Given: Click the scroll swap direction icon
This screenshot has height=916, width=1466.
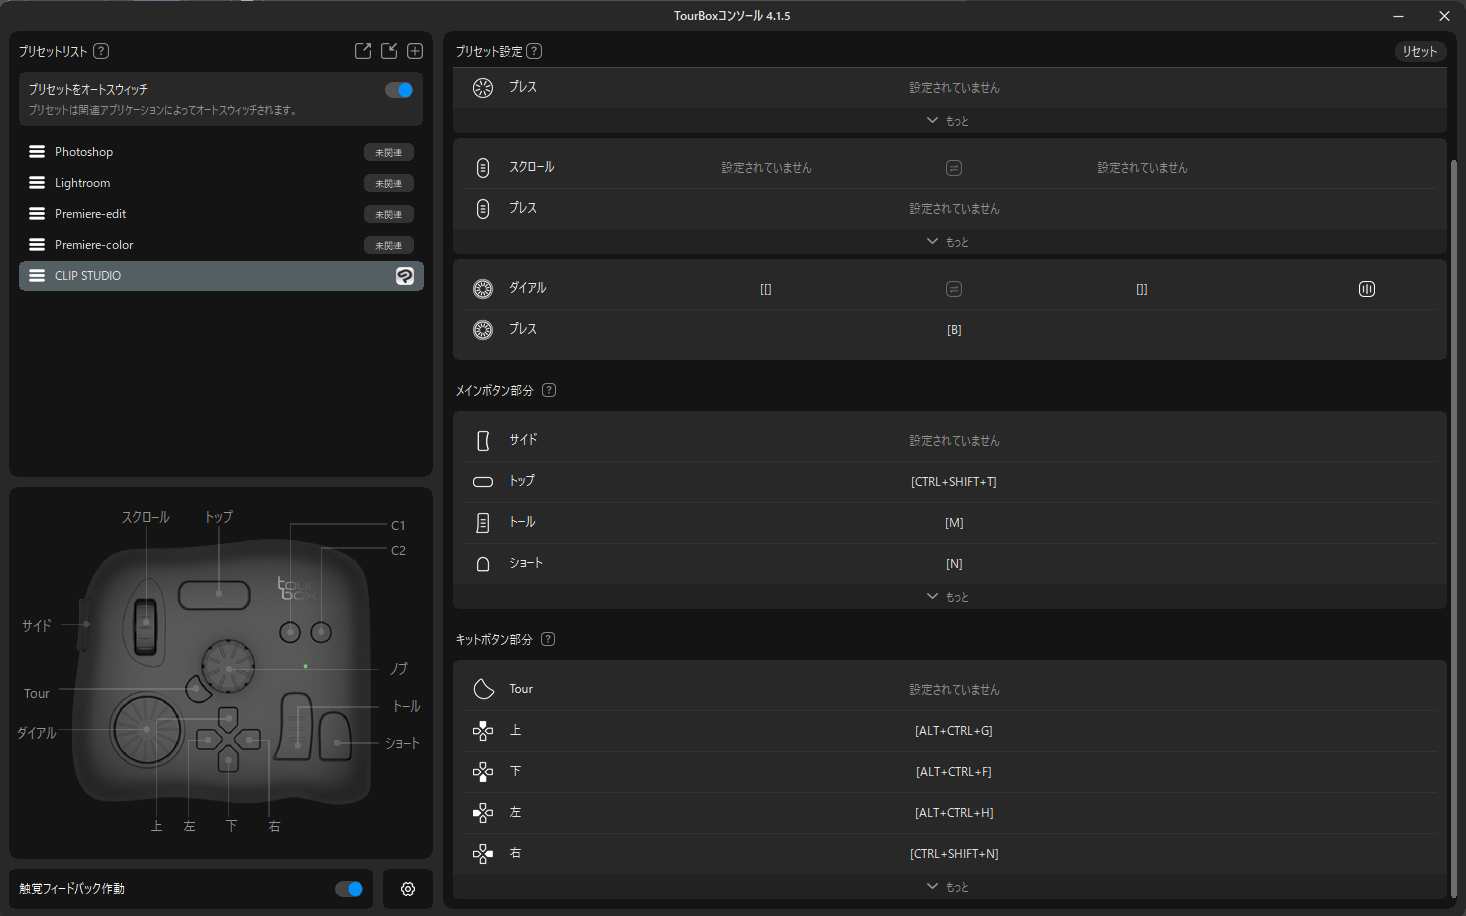Looking at the screenshot, I should tap(954, 168).
